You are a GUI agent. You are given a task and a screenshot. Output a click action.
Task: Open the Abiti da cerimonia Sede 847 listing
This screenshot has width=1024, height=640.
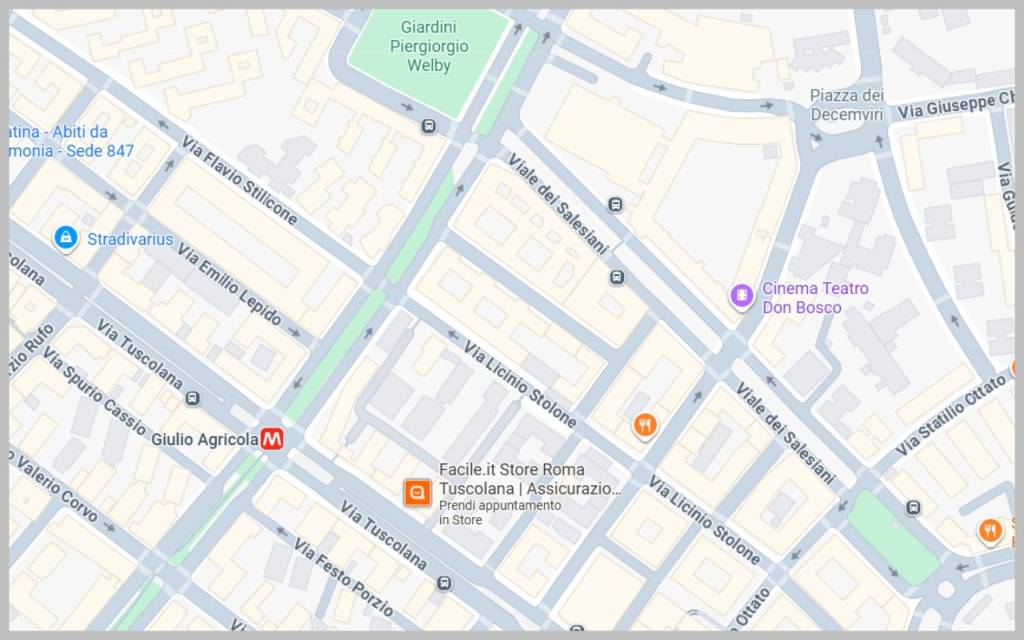point(71,141)
